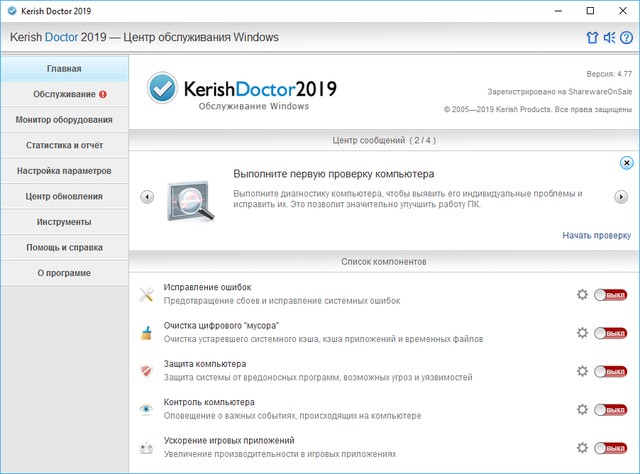Show next message with right arrow

point(620,196)
